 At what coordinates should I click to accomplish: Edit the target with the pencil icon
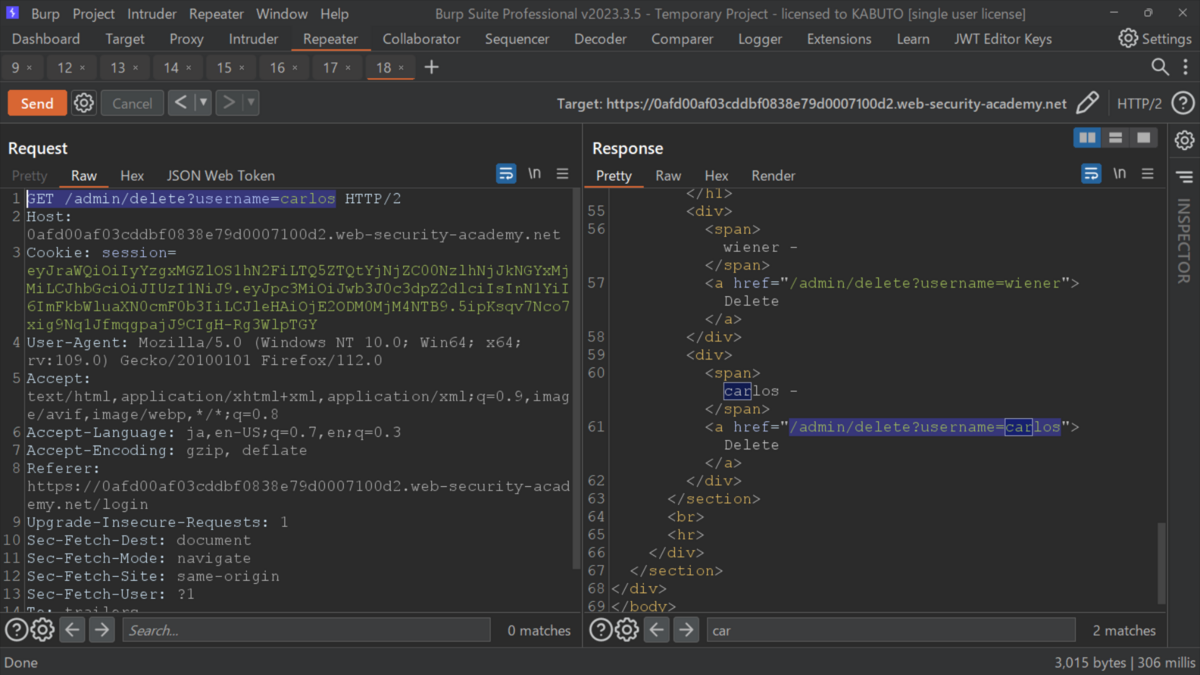[1087, 103]
